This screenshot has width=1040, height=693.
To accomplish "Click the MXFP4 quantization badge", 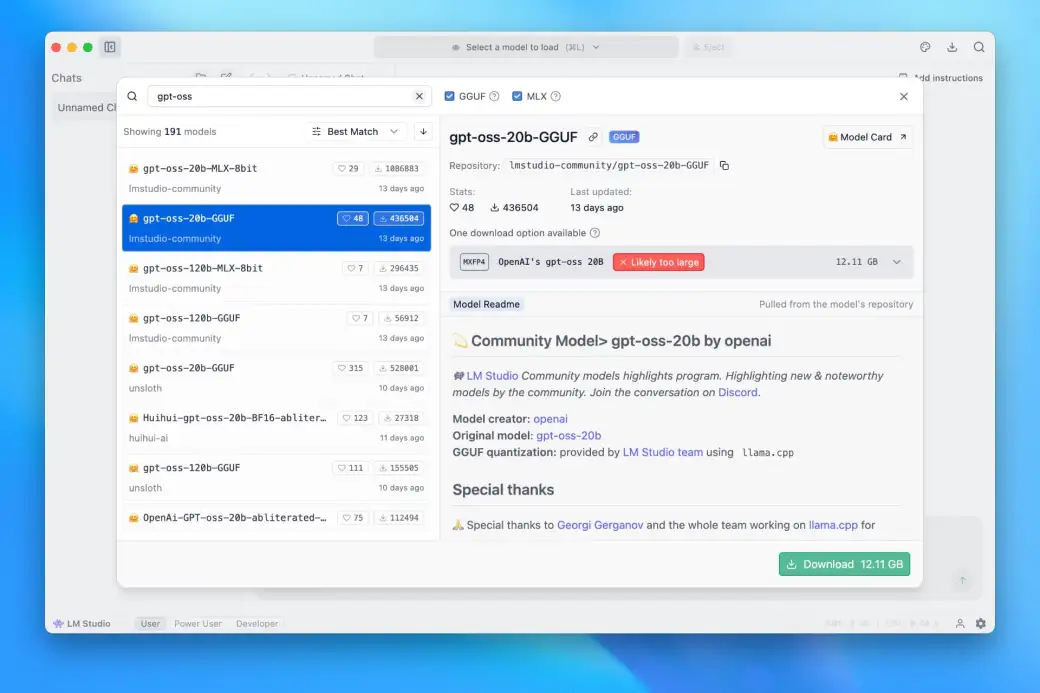I will tap(474, 262).
